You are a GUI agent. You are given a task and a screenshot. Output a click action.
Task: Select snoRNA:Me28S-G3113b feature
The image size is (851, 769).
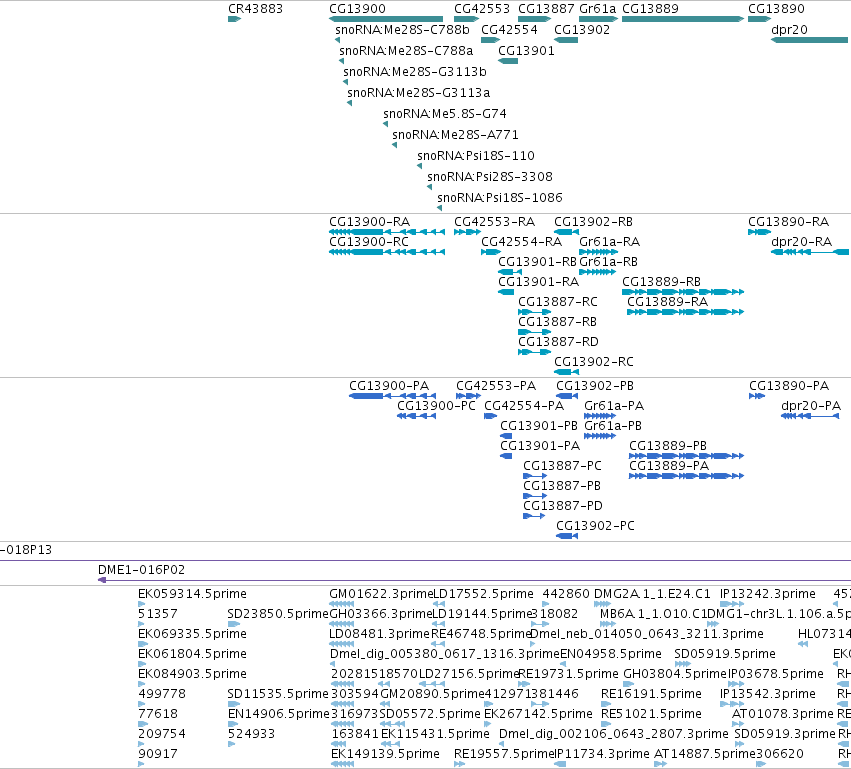(x=346, y=82)
